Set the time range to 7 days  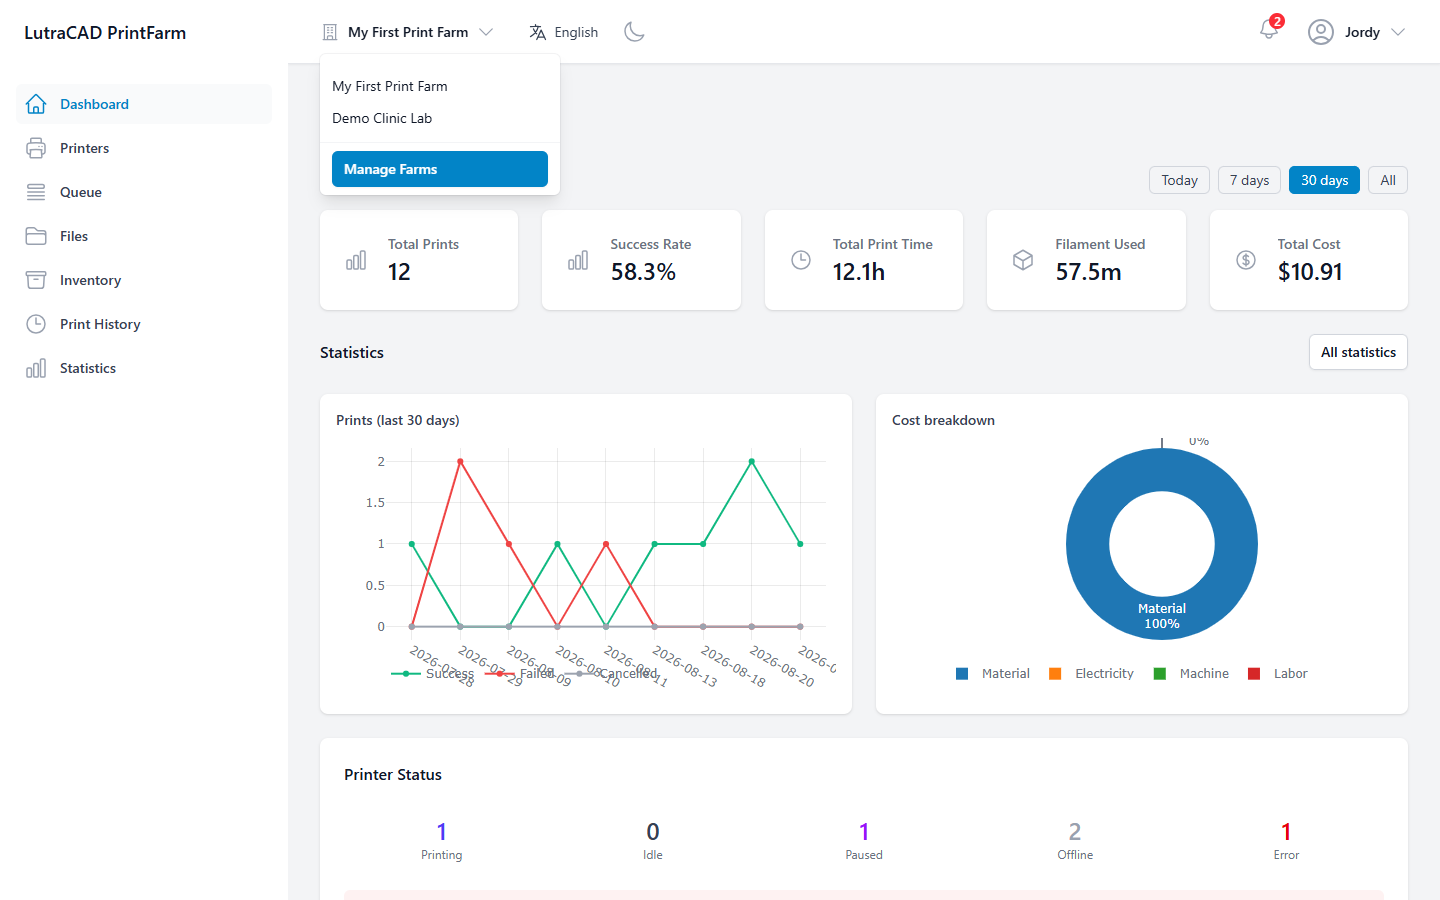[x=1249, y=180]
